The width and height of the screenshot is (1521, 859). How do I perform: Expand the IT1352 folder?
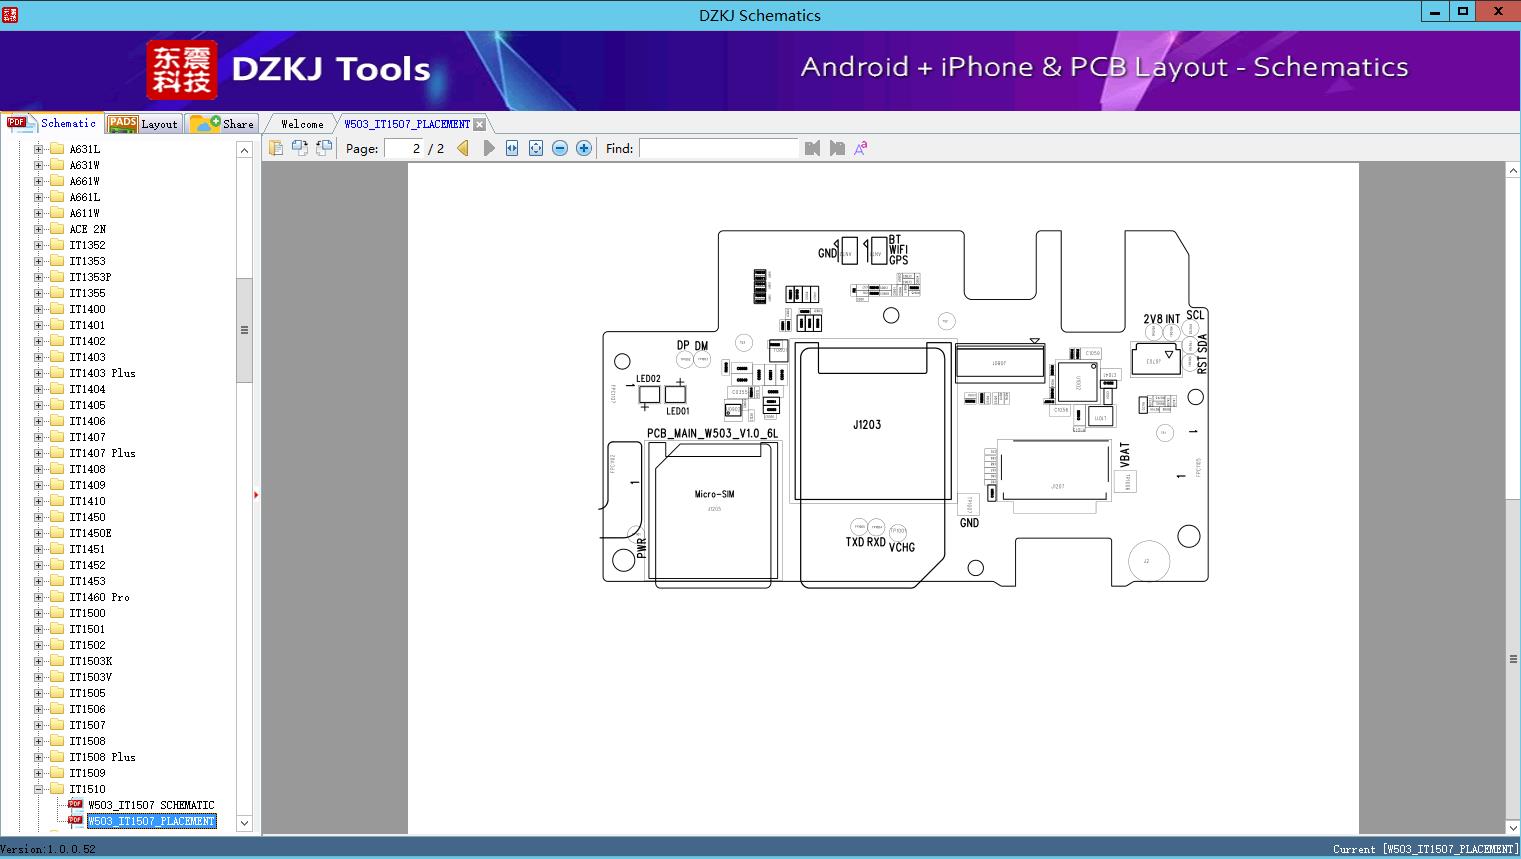pos(39,245)
